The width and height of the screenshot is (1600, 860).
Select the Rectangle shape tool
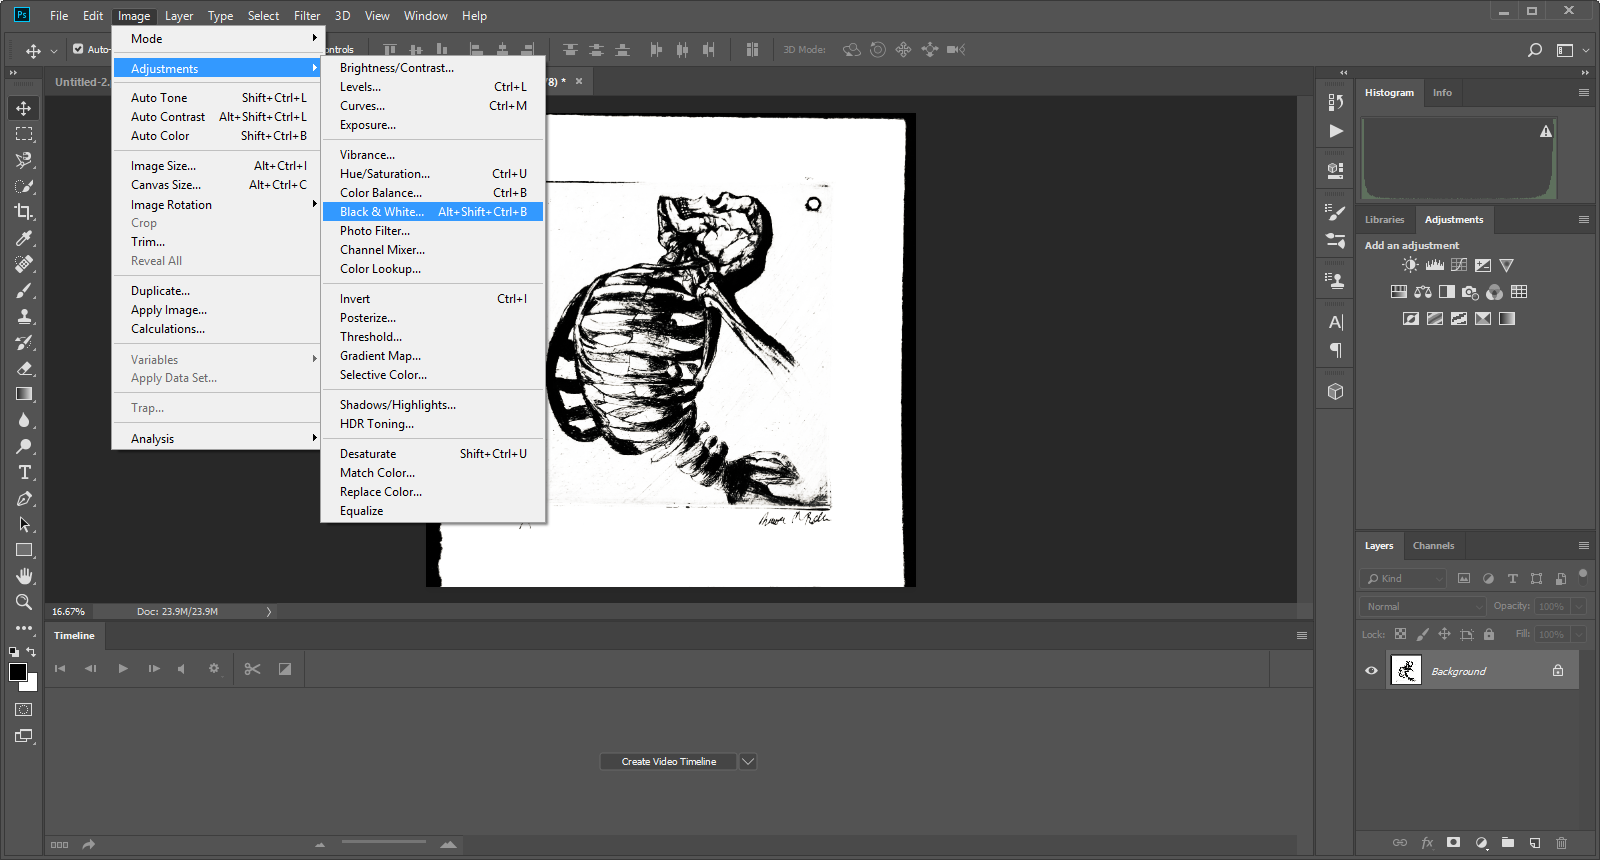coord(24,550)
